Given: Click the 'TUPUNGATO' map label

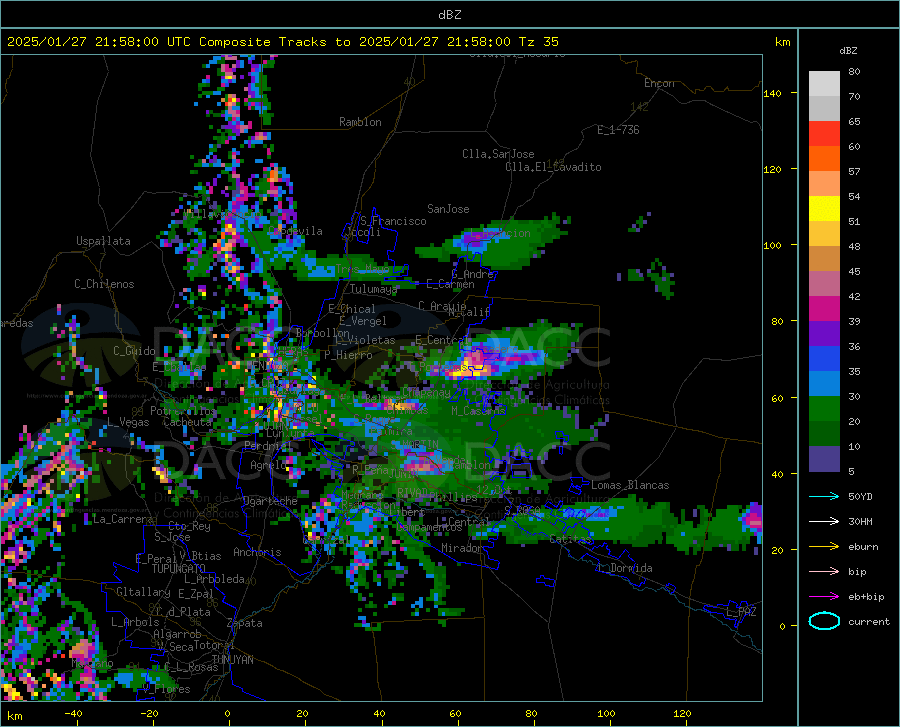Looking at the screenshot, I should point(179,569).
